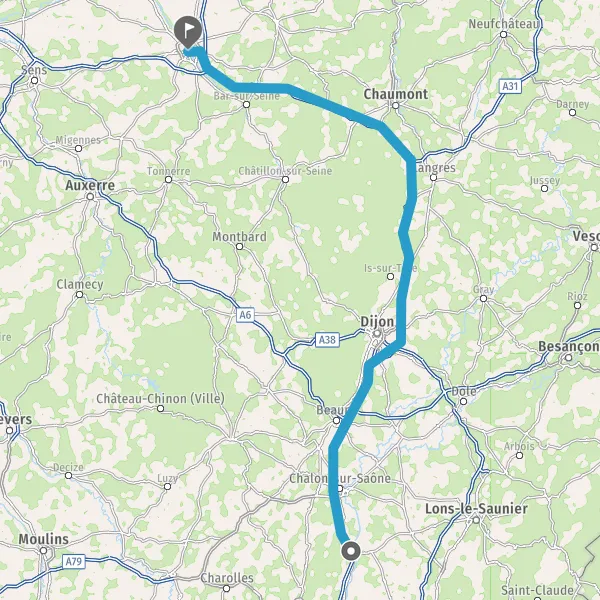Screen dimensions: 600x600
Task: Click the Dole town marker
Action: click(463, 401)
